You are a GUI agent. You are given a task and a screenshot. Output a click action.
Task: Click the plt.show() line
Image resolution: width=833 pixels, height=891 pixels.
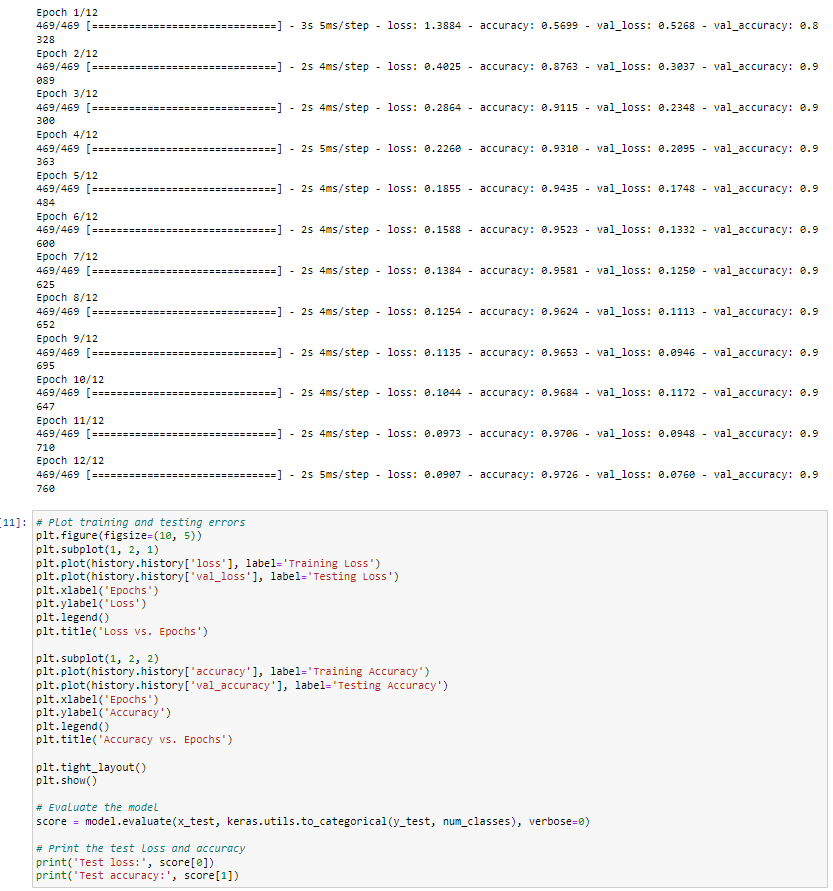[x=66, y=781]
